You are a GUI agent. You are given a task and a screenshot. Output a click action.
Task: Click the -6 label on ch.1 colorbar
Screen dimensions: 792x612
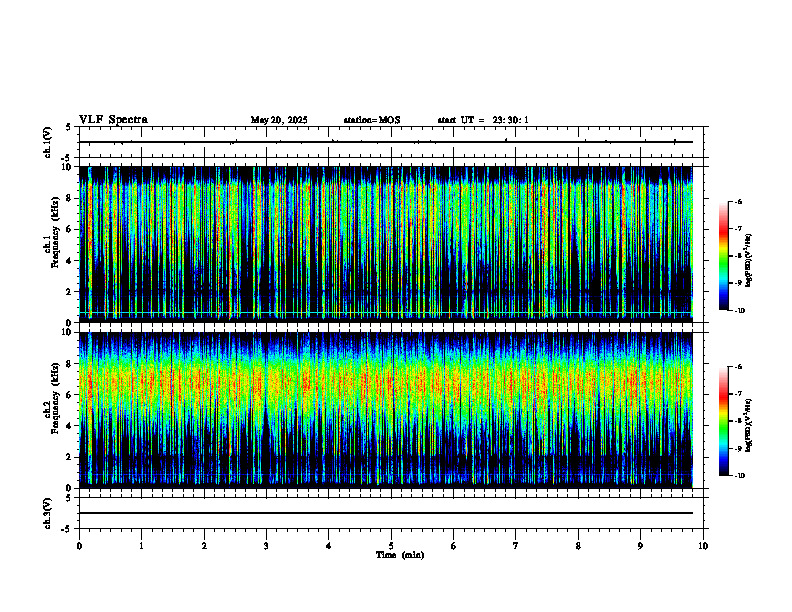click(x=737, y=201)
